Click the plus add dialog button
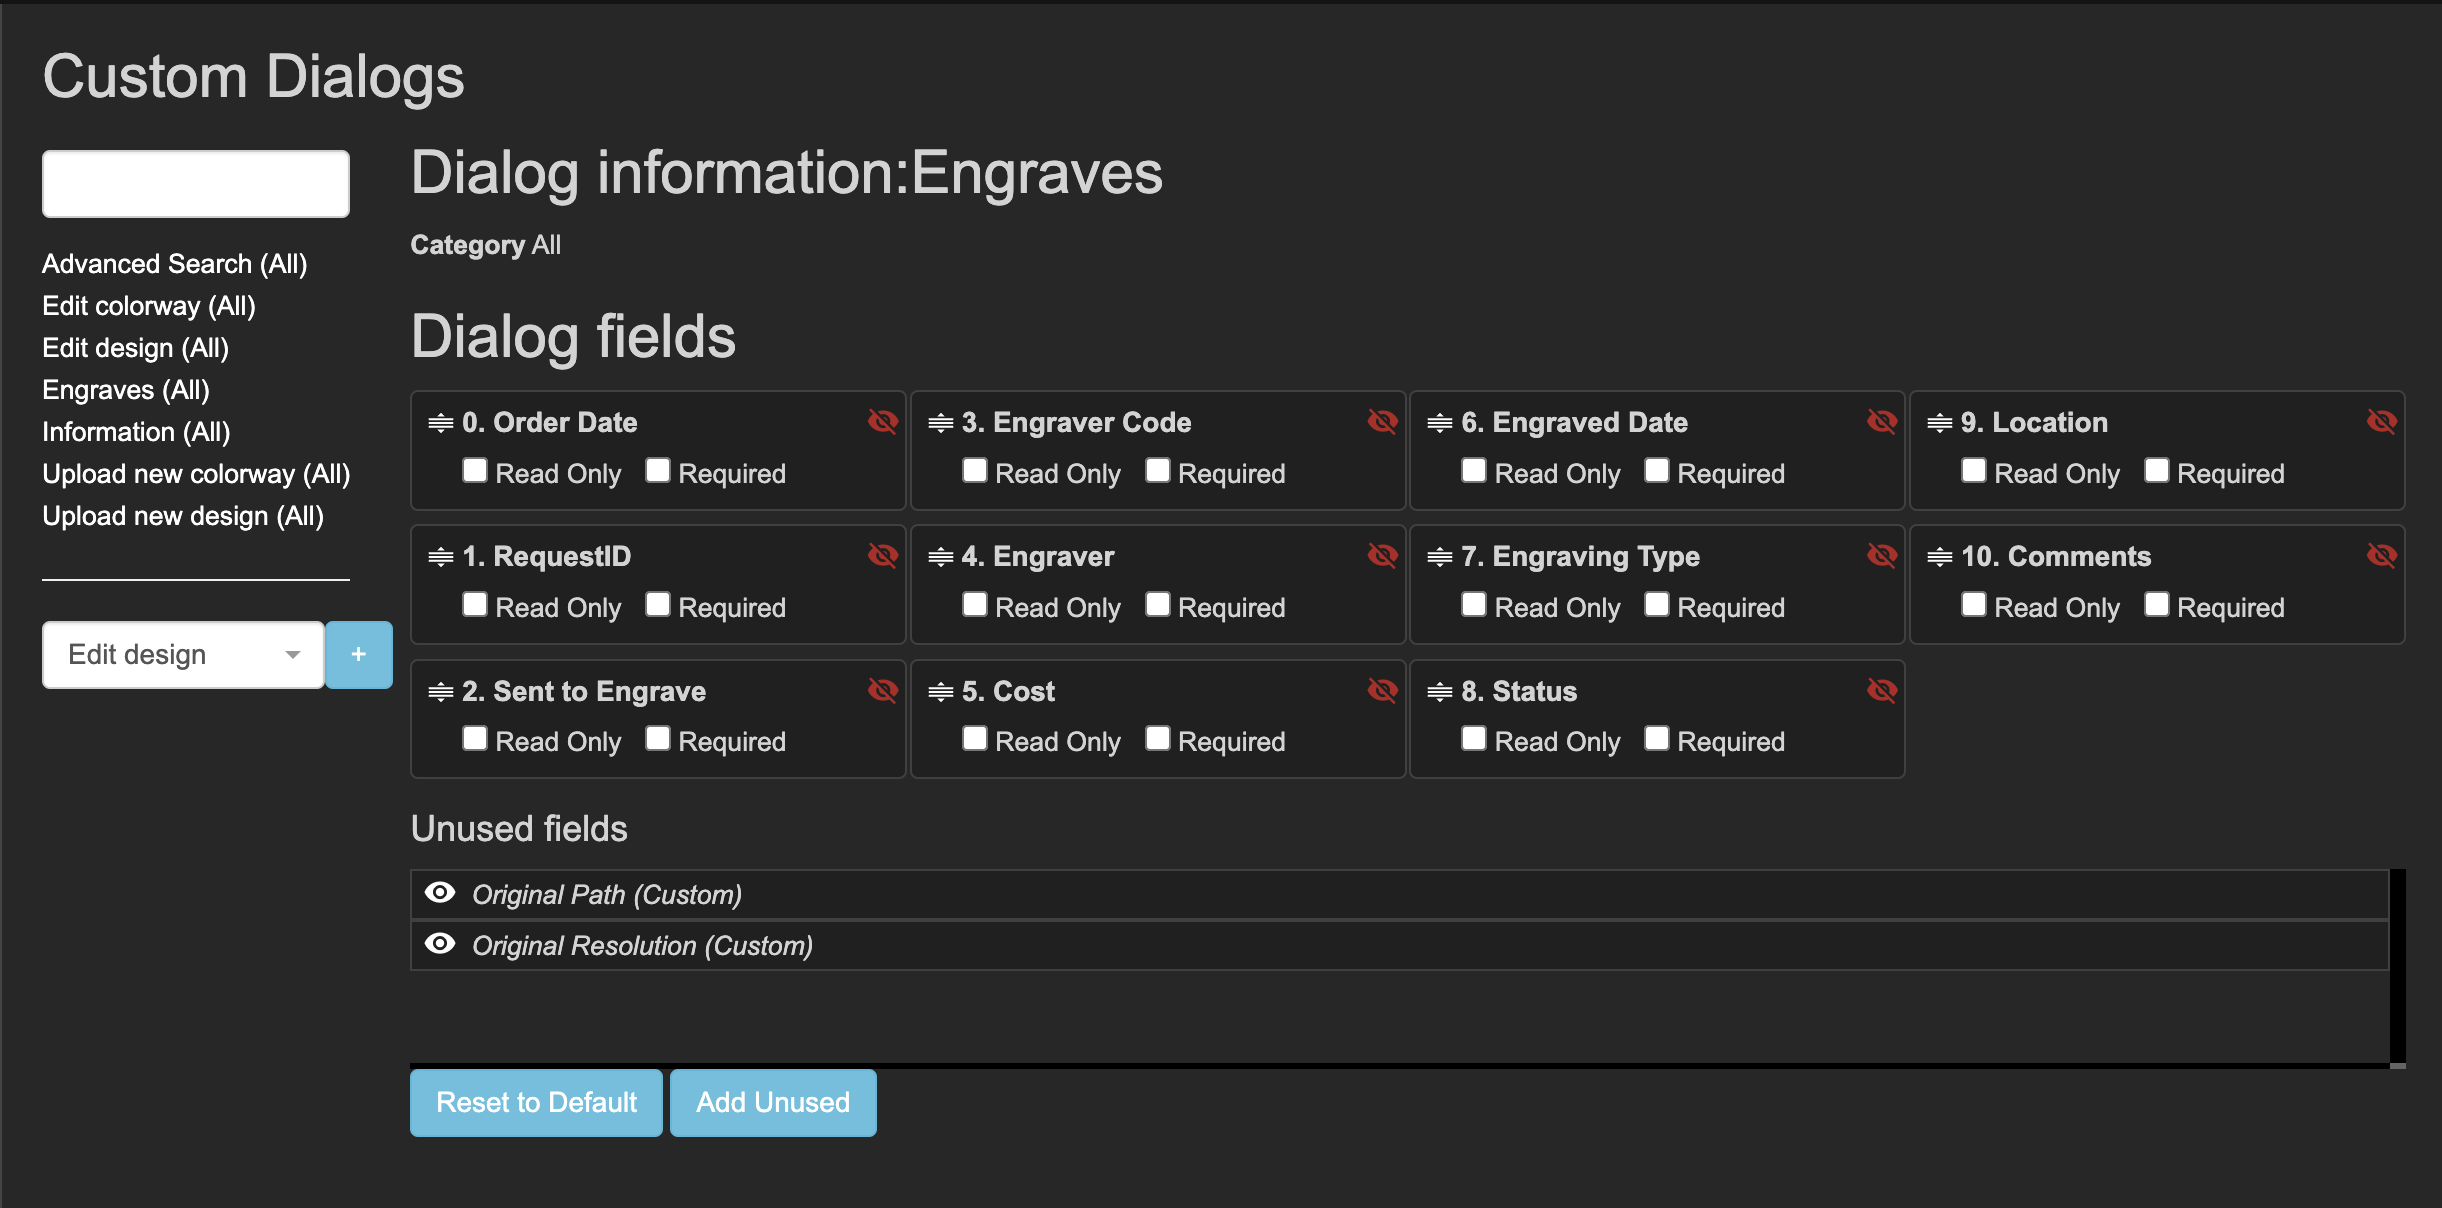This screenshot has height=1208, width=2442. pyautogui.click(x=358, y=655)
